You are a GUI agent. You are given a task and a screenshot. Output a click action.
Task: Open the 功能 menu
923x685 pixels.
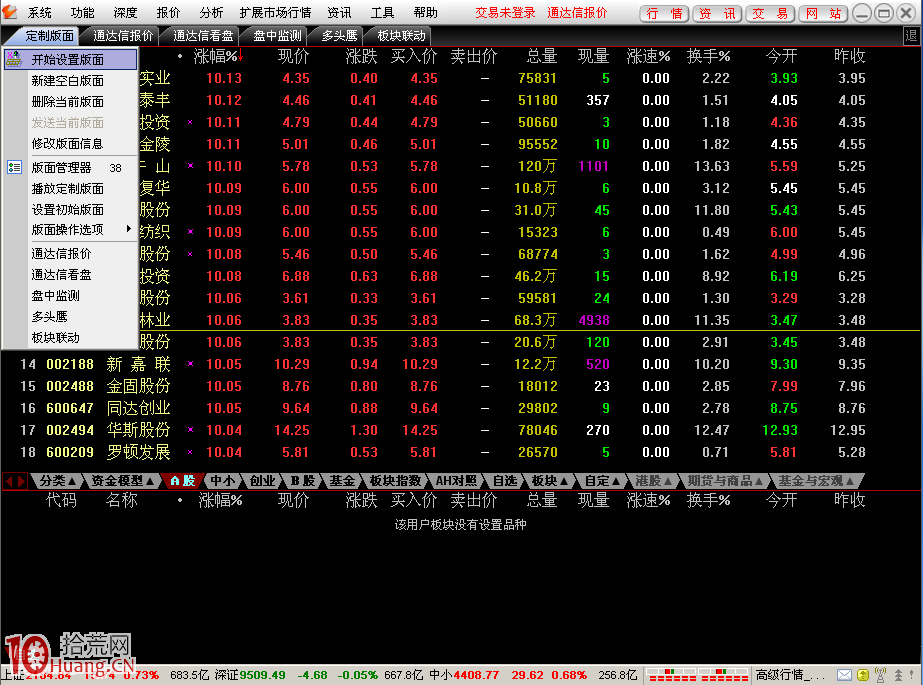pyautogui.click(x=82, y=13)
